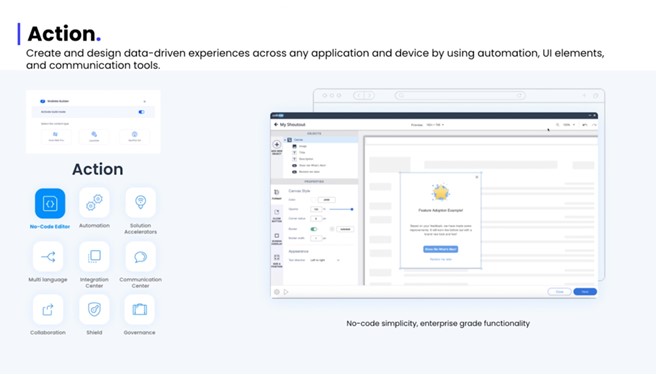
Task: Click the settings gear at editor bottom-left
Action: point(277,292)
